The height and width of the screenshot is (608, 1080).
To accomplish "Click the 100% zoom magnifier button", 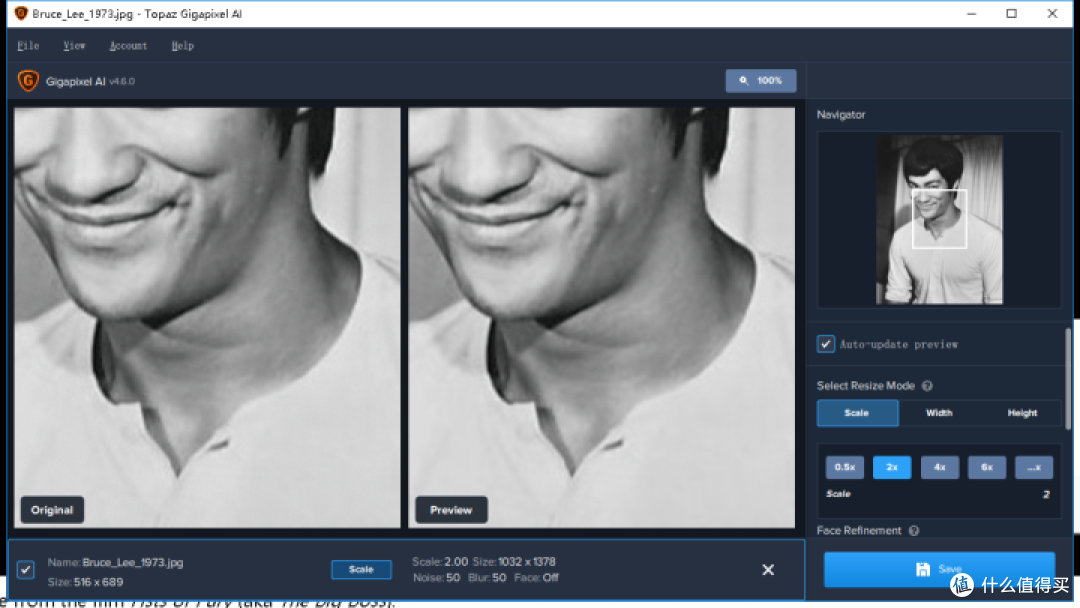I will point(760,81).
